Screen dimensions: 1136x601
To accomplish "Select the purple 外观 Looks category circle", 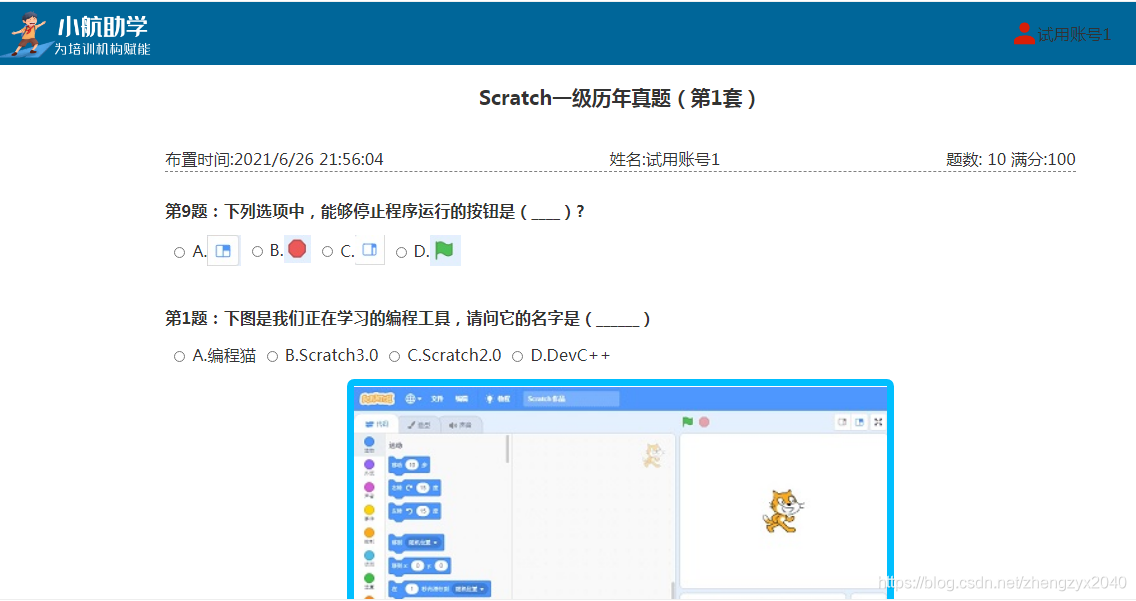I will click(x=369, y=465).
